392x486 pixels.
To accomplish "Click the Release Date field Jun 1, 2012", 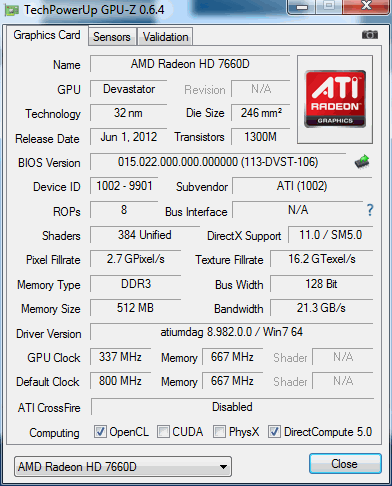I will [x=129, y=137].
